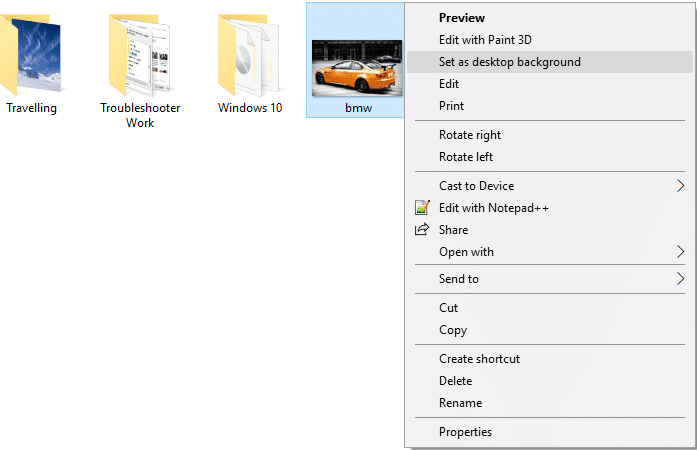Choose Rotate left
This screenshot has width=697, height=450.
(550, 157)
